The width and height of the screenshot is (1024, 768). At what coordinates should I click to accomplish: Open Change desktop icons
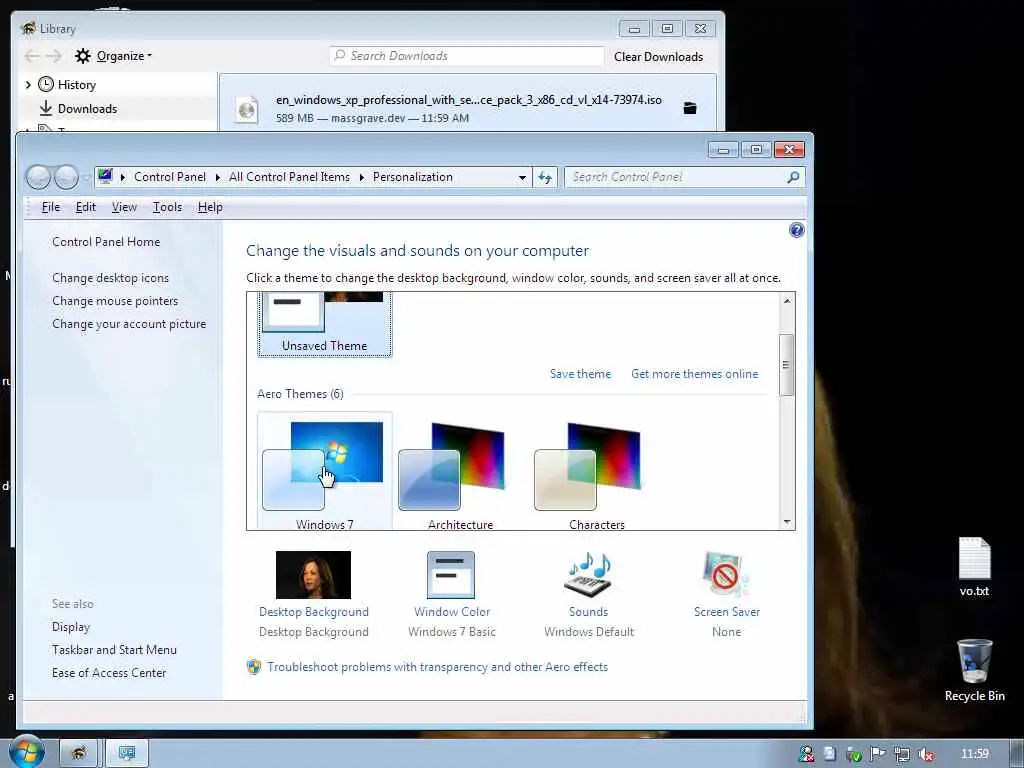pyautogui.click(x=110, y=278)
